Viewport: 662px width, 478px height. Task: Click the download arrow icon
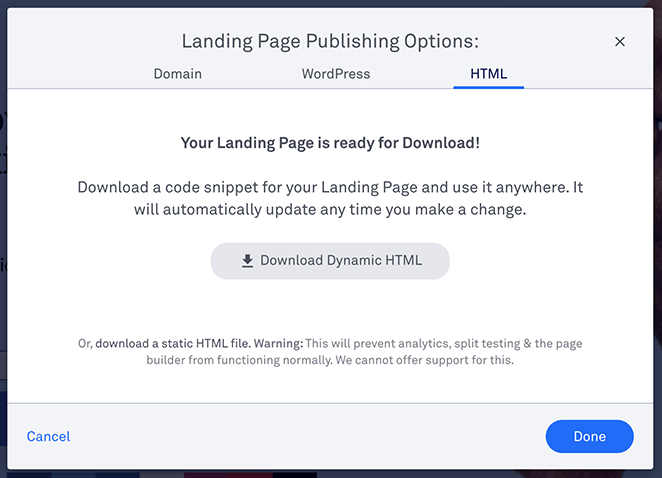click(x=247, y=261)
